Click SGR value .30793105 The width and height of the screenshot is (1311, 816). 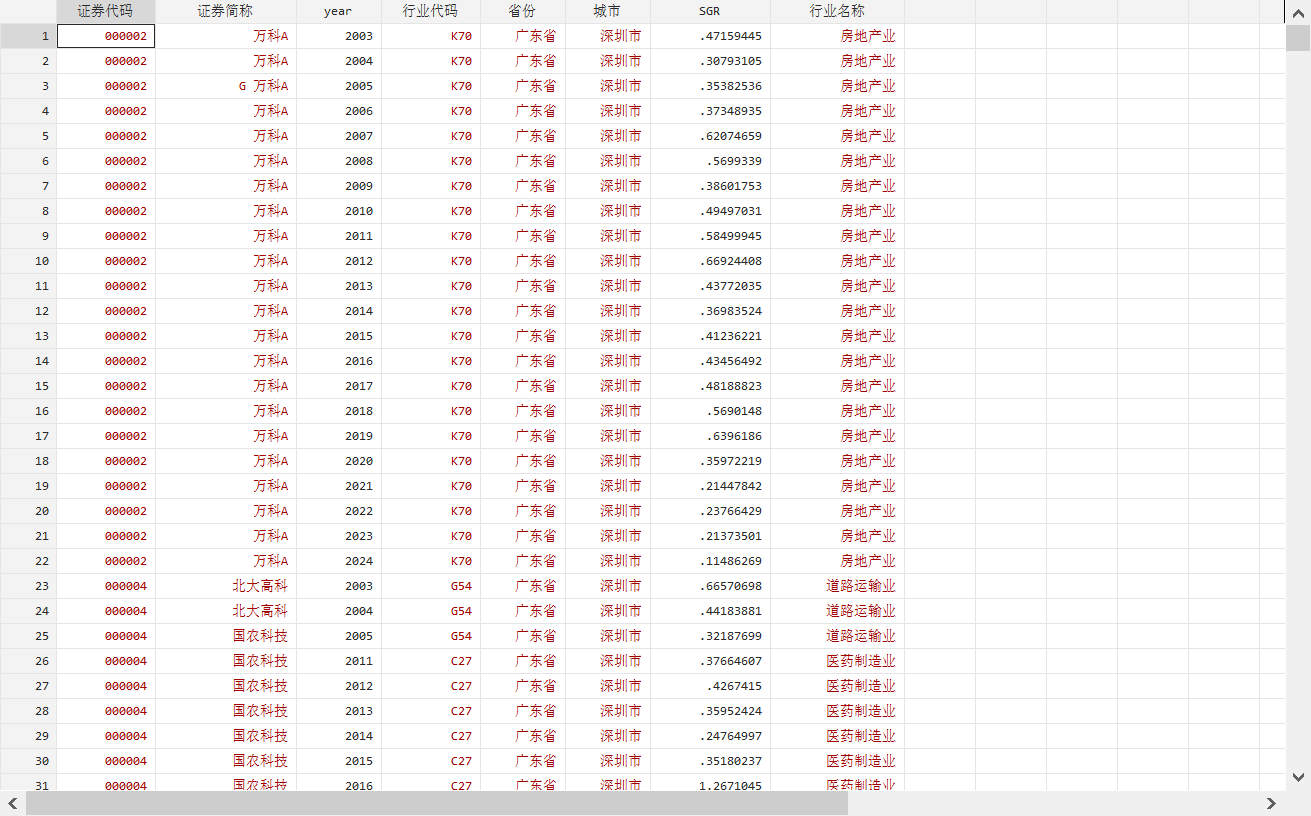710,61
